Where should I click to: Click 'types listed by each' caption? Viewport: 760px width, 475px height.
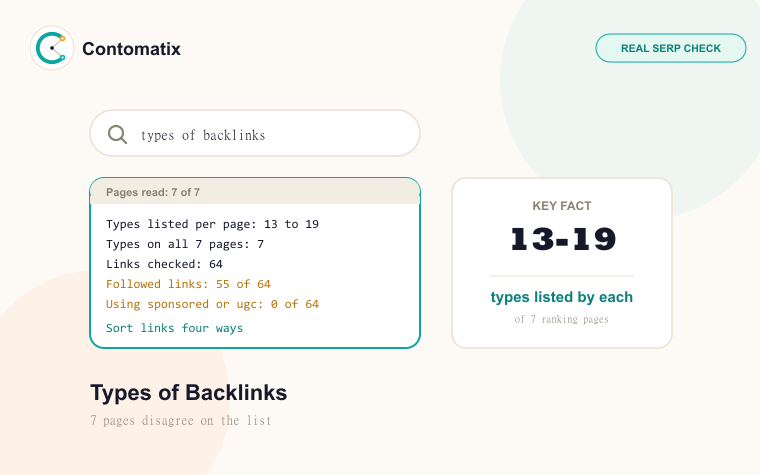tap(562, 297)
